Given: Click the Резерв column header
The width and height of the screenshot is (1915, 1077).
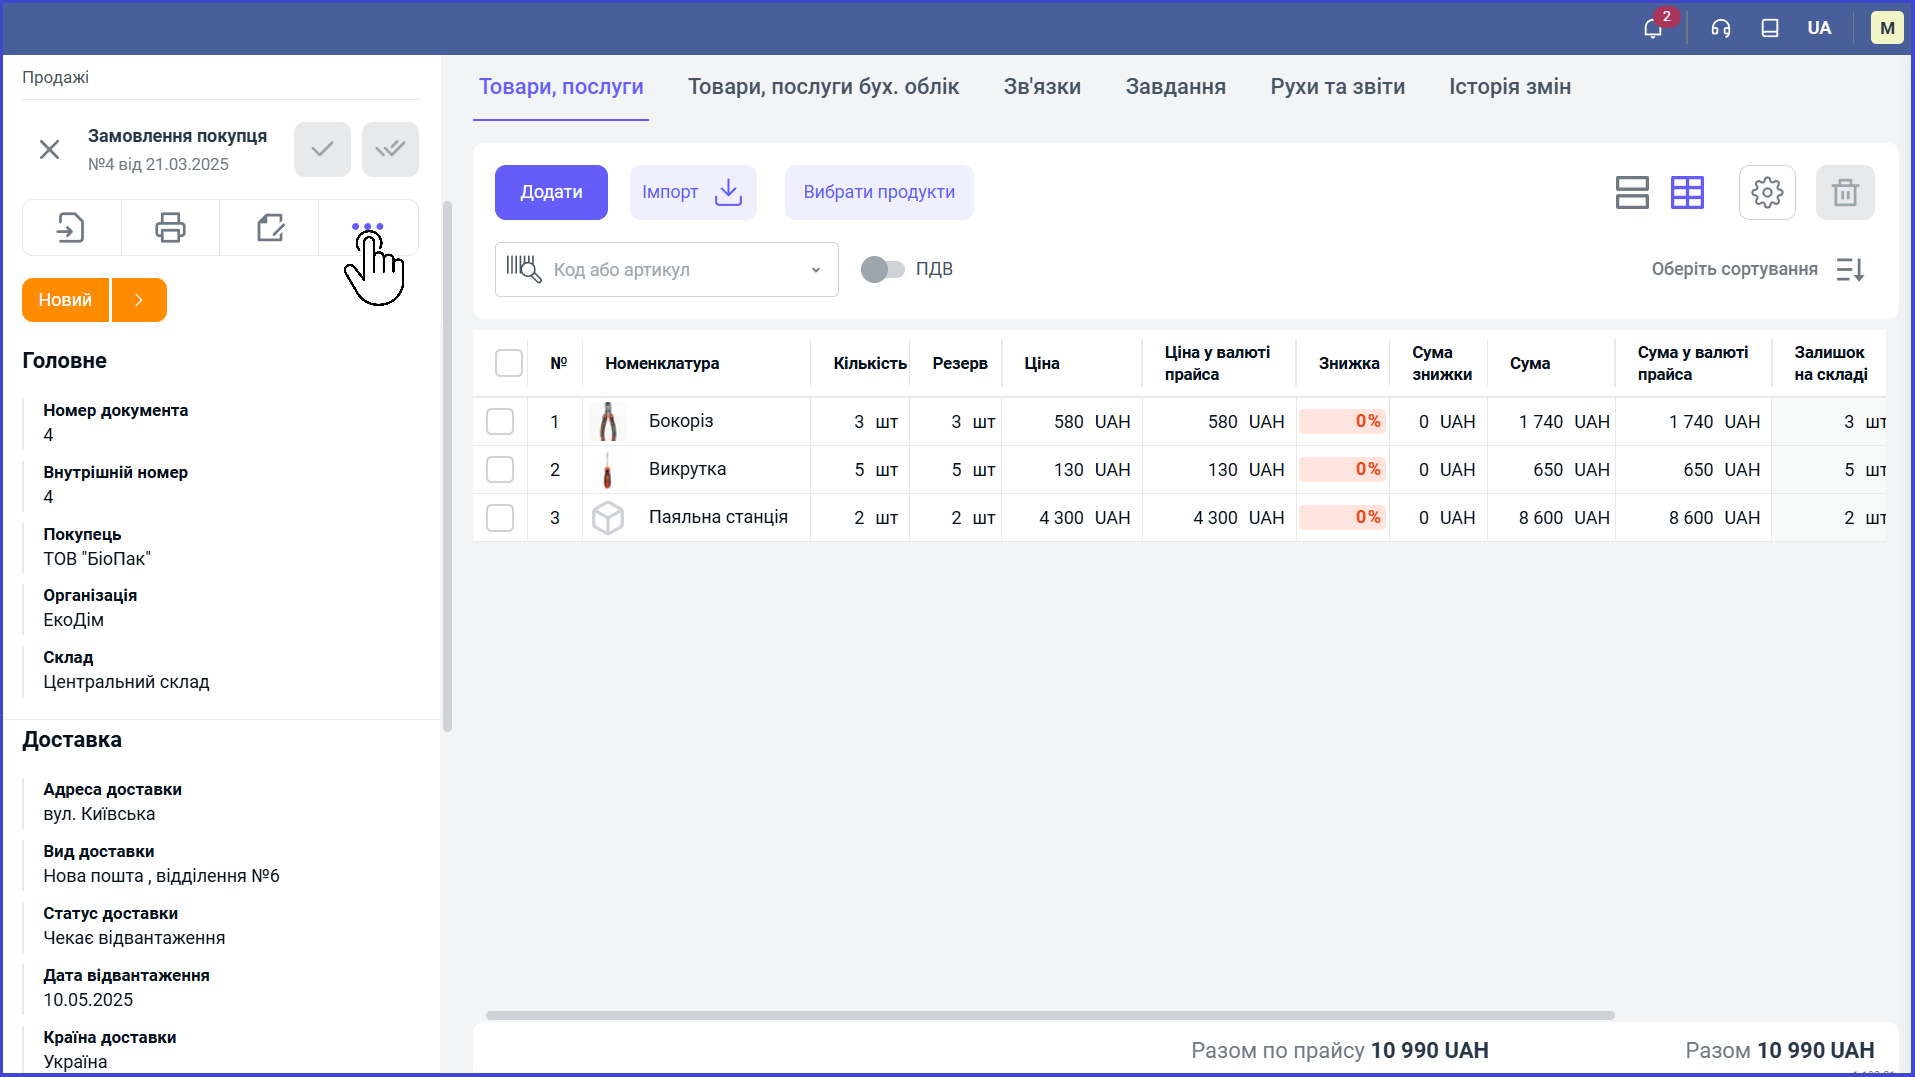Looking at the screenshot, I should 960,364.
